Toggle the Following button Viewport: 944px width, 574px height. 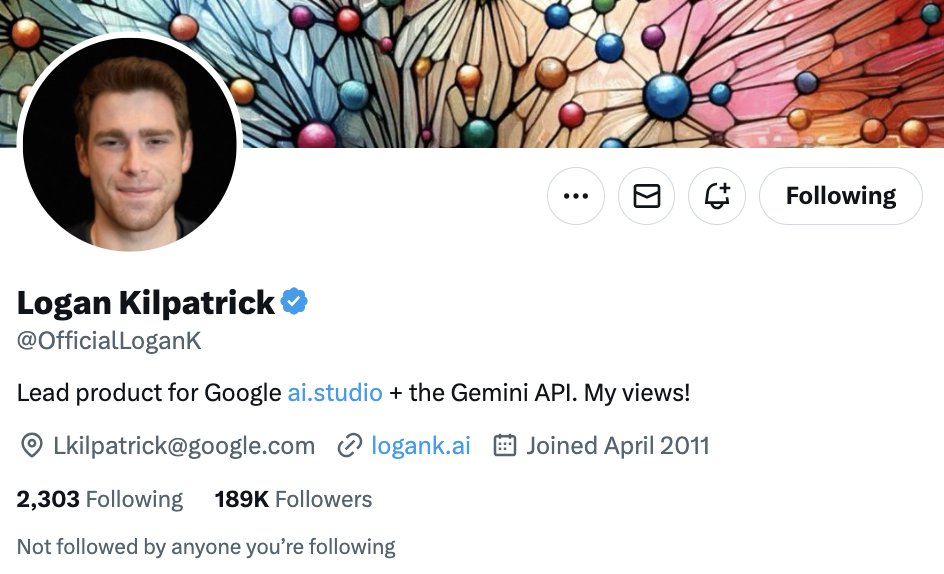pyautogui.click(x=840, y=196)
